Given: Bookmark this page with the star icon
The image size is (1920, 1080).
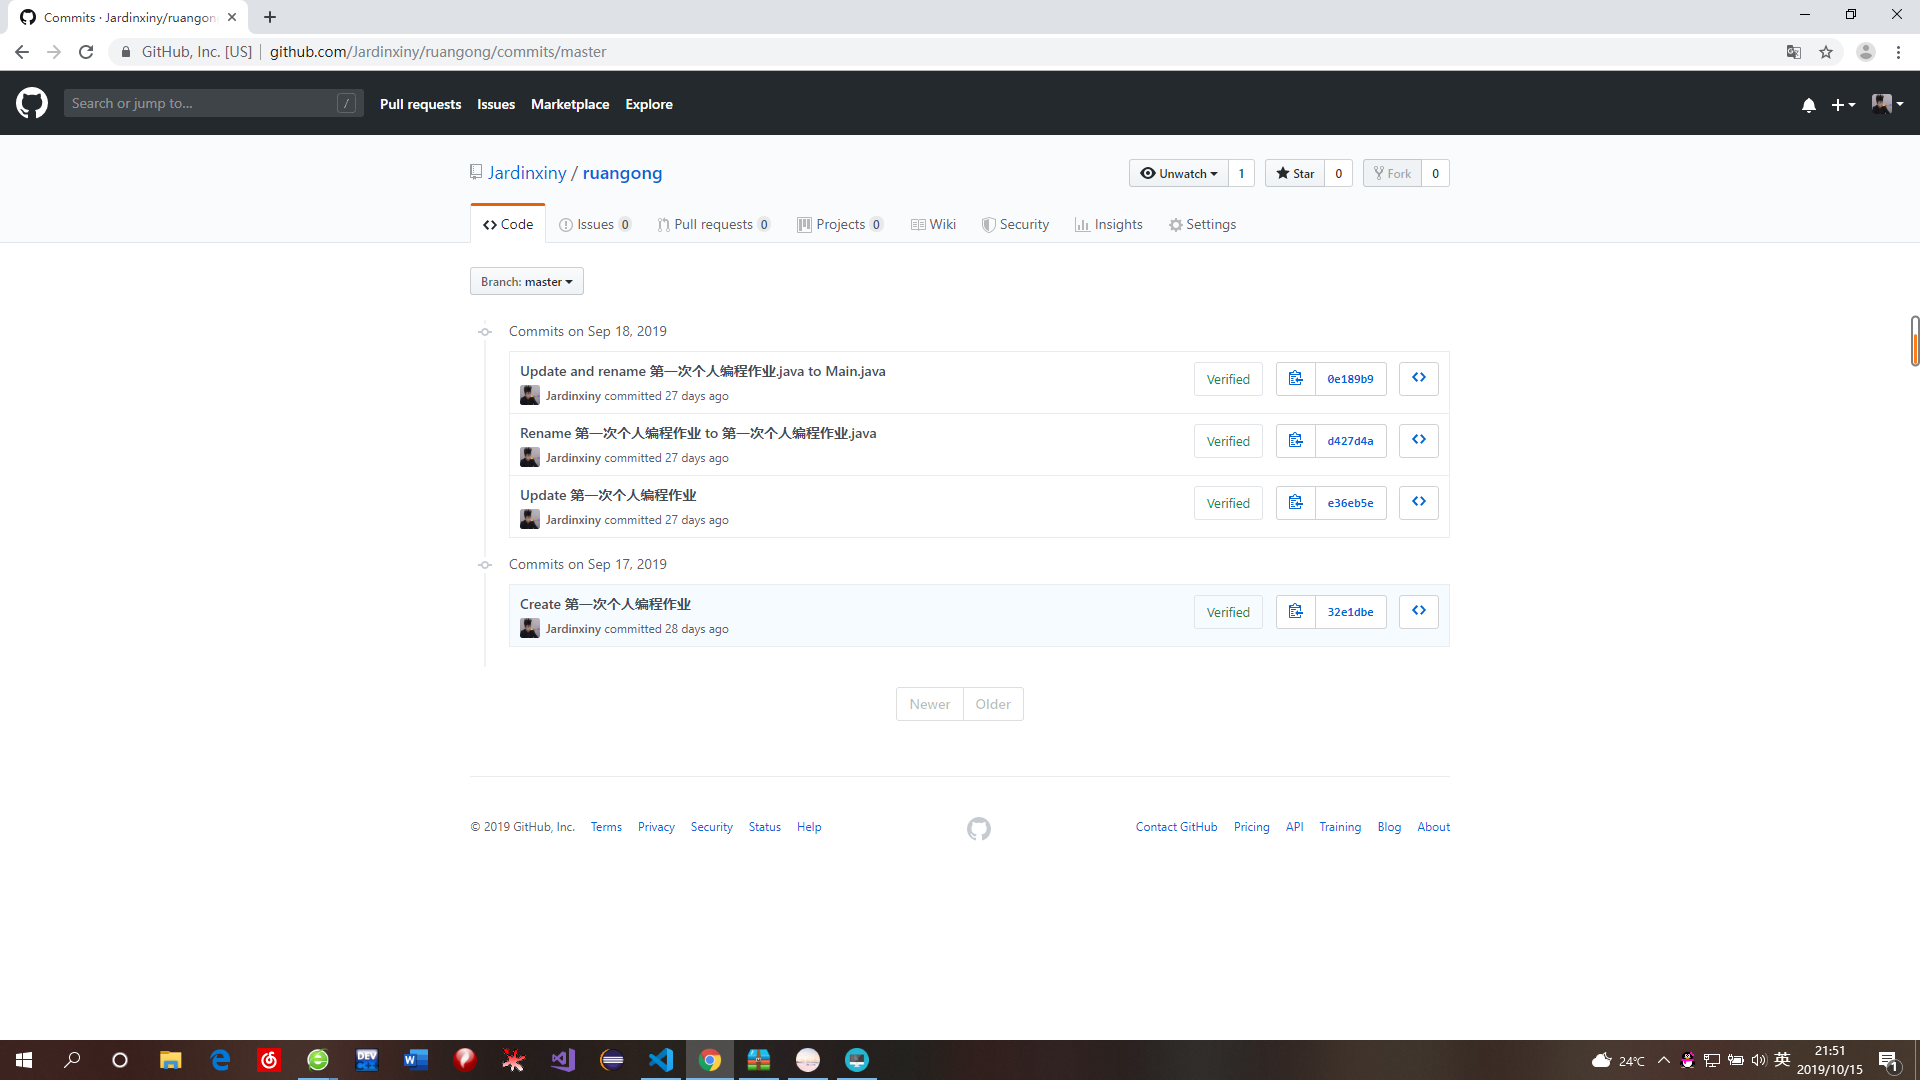Looking at the screenshot, I should click(1826, 52).
